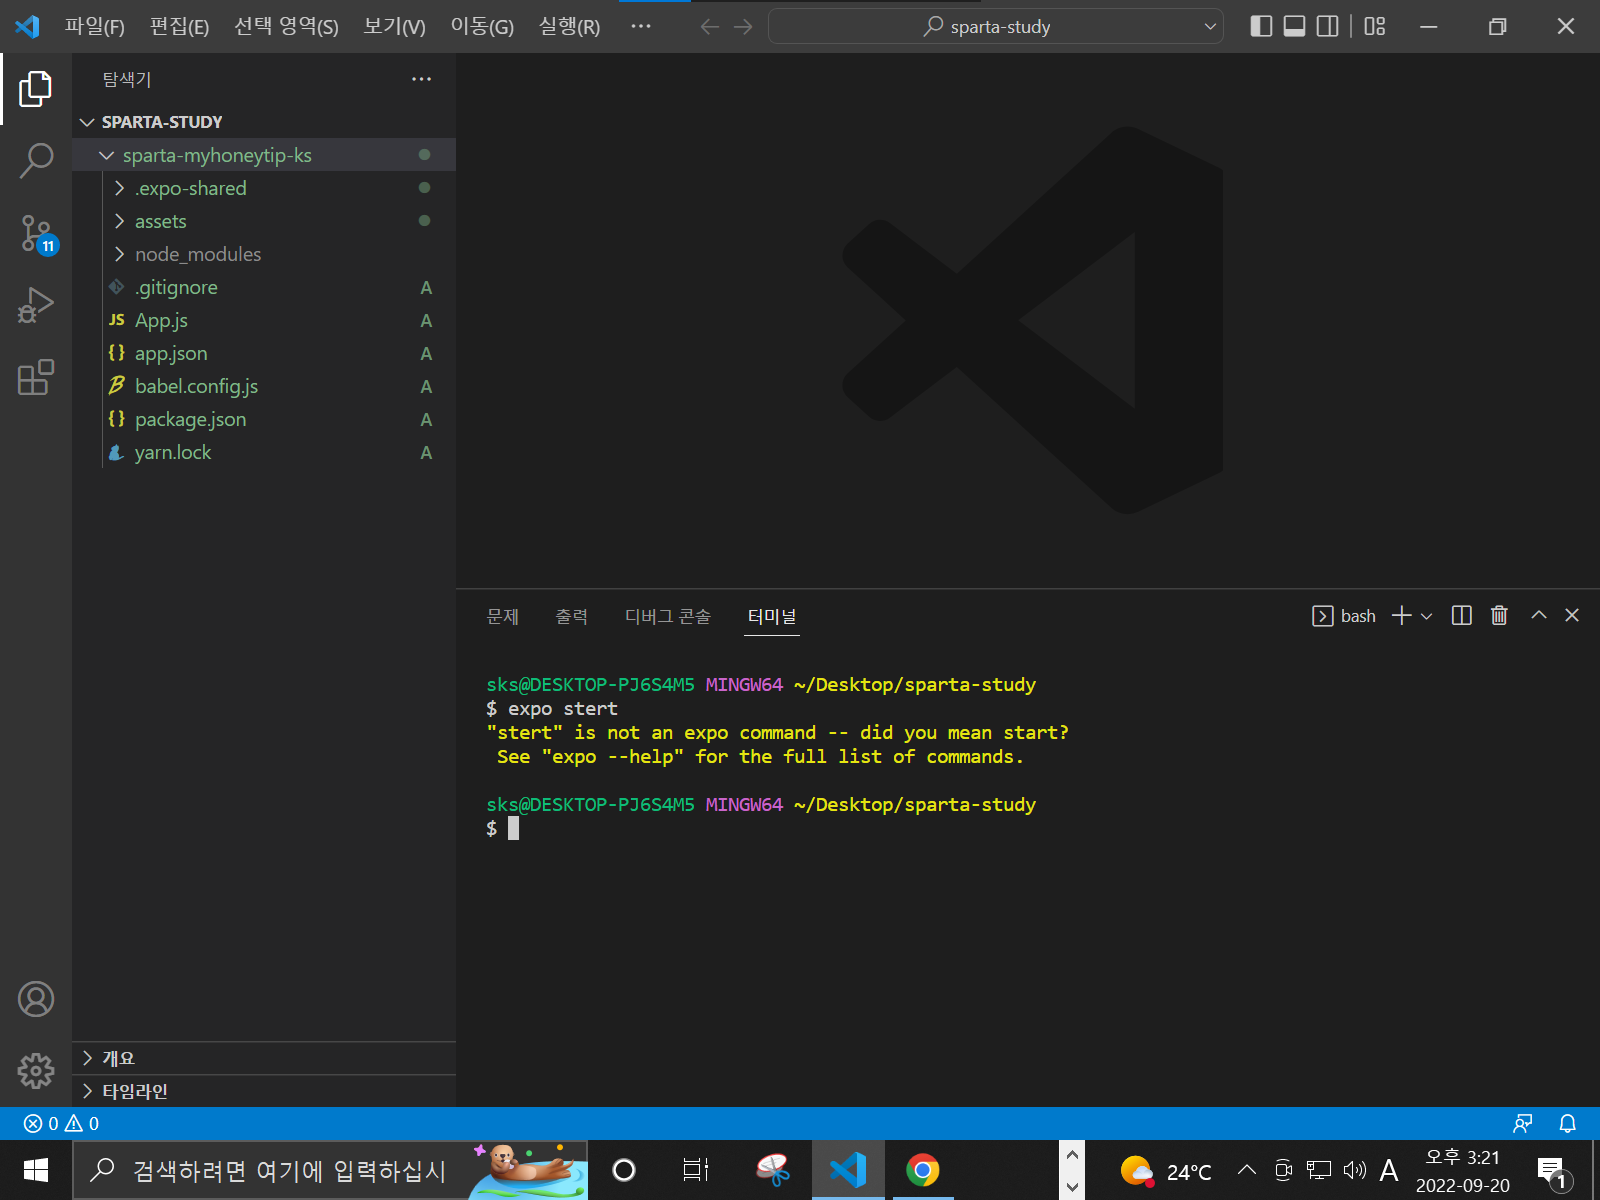
Task: Focus the terminal input prompt
Action: pyautogui.click(x=513, y=828)
